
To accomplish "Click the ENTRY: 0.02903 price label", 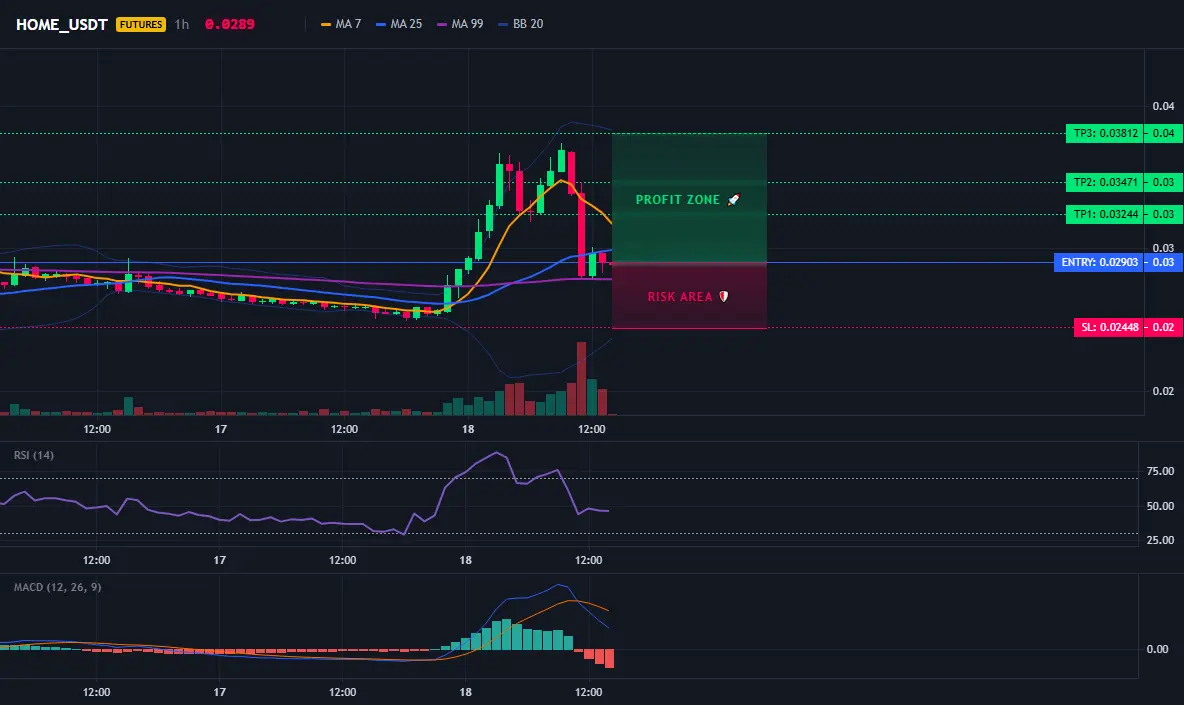I will click(x=1099, y=263).
